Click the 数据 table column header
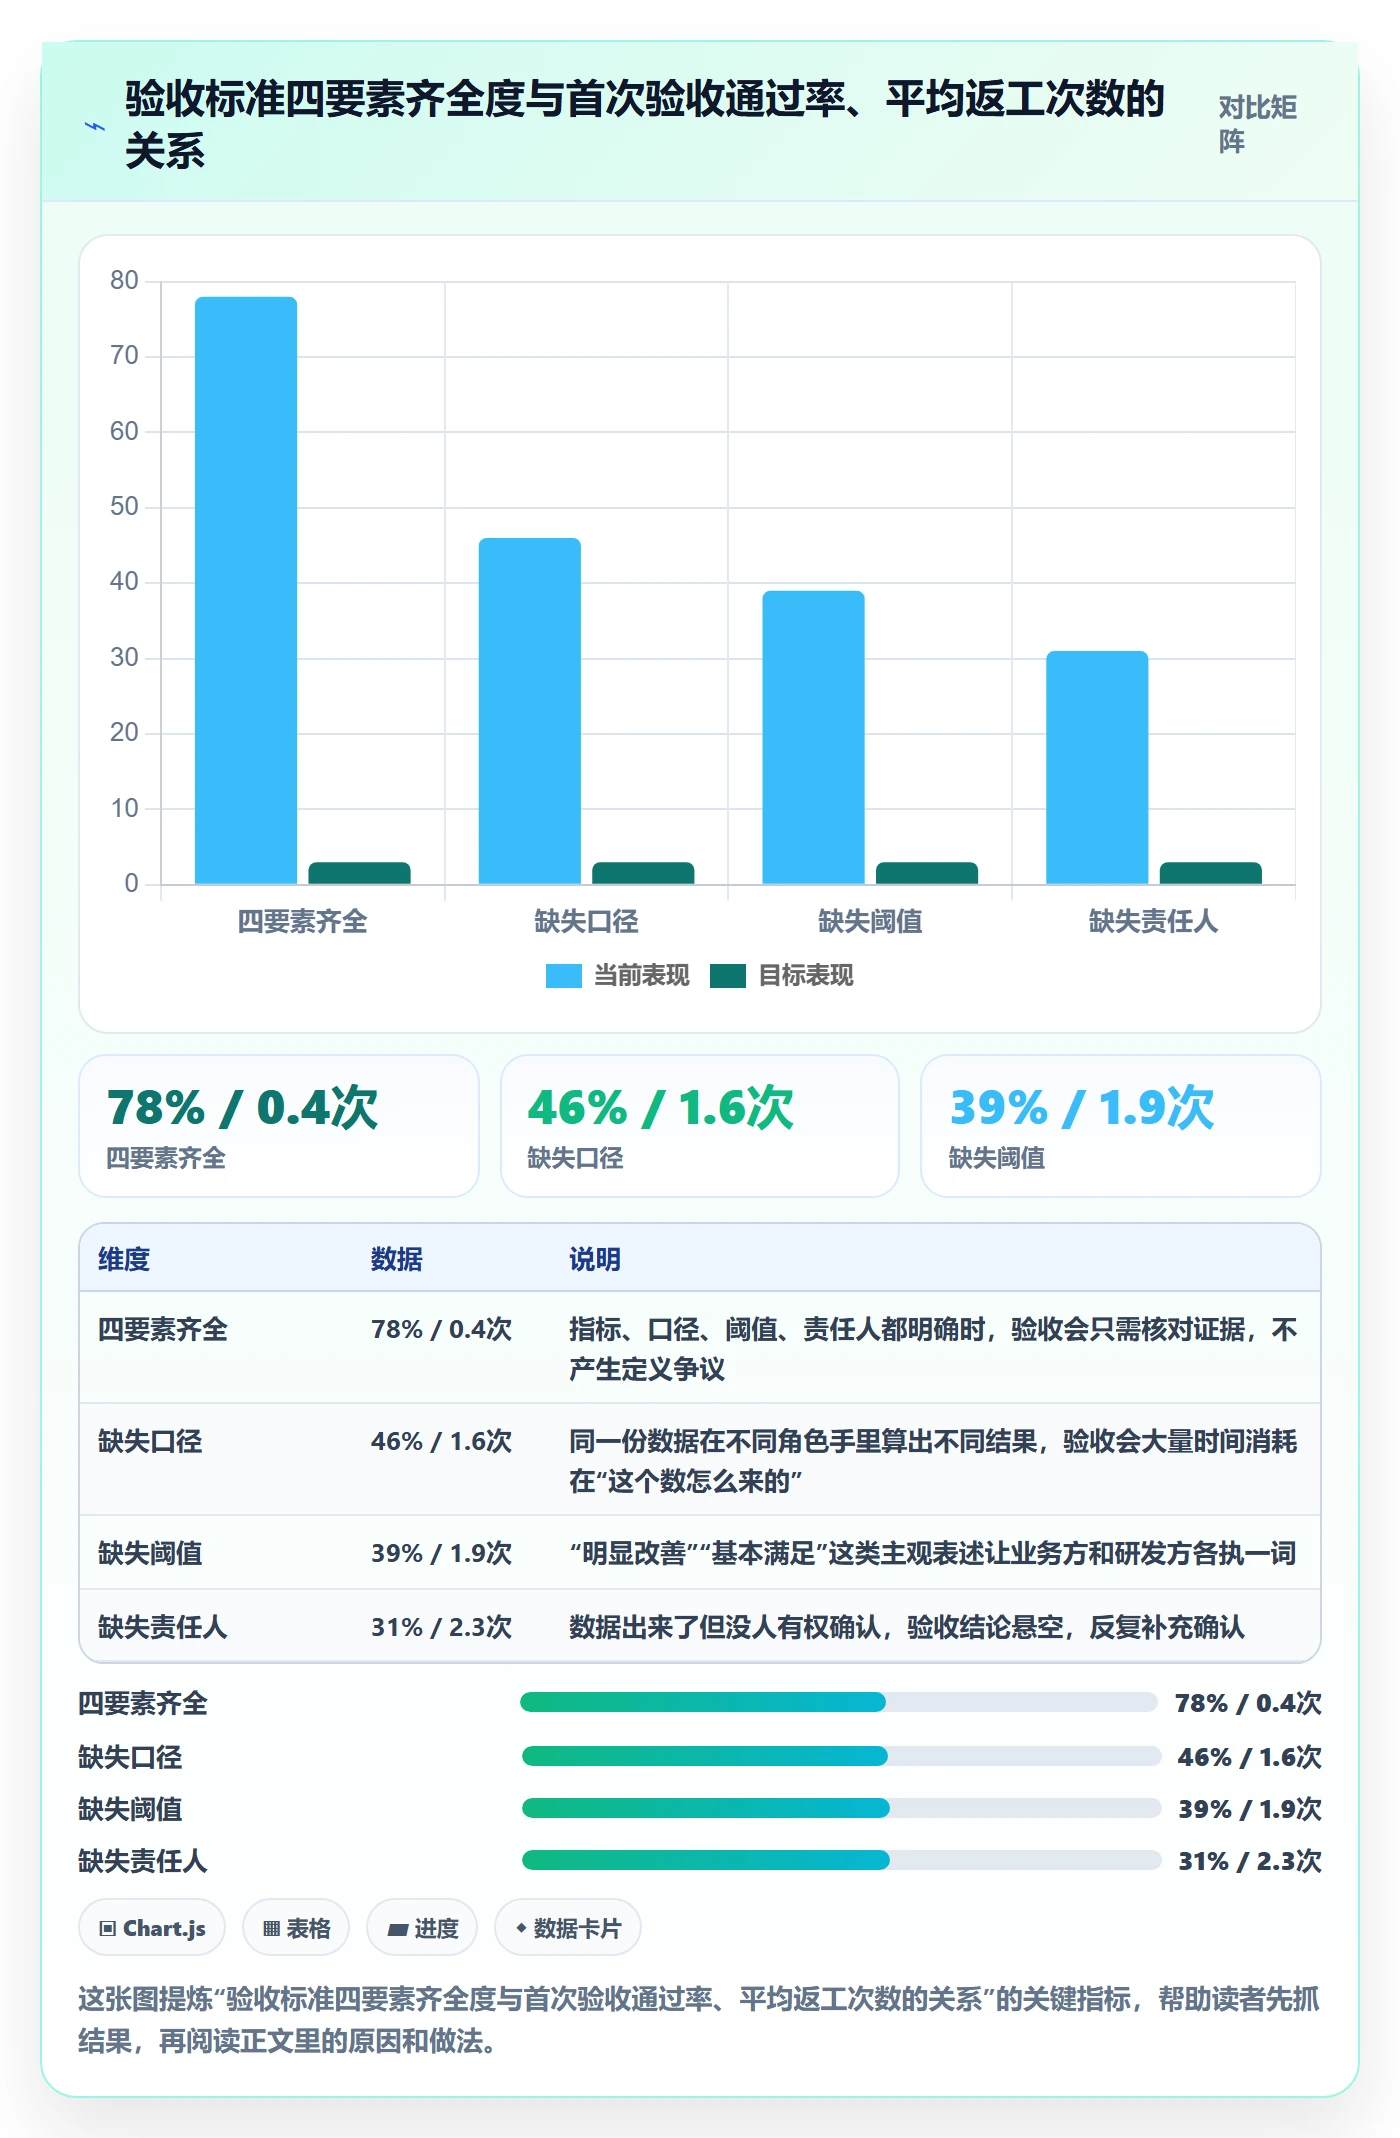 click(397, 1259)
